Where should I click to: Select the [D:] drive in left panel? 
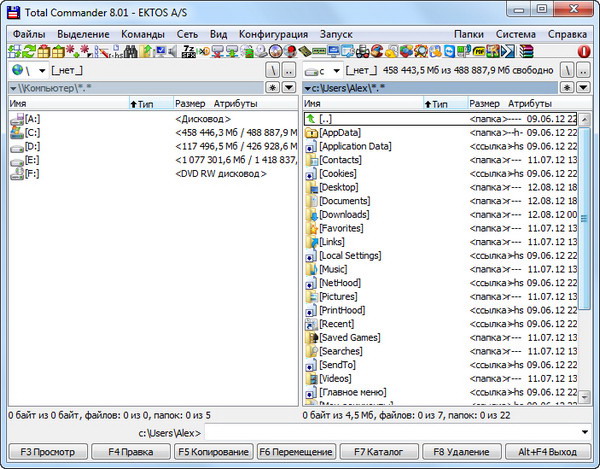(32, 146)
